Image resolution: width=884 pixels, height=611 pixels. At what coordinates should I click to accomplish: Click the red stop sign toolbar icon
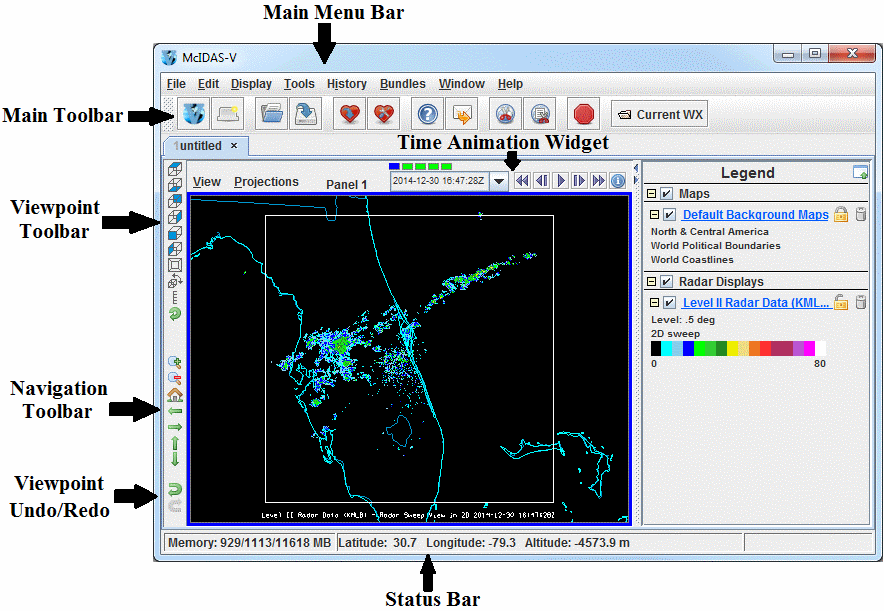584,115
